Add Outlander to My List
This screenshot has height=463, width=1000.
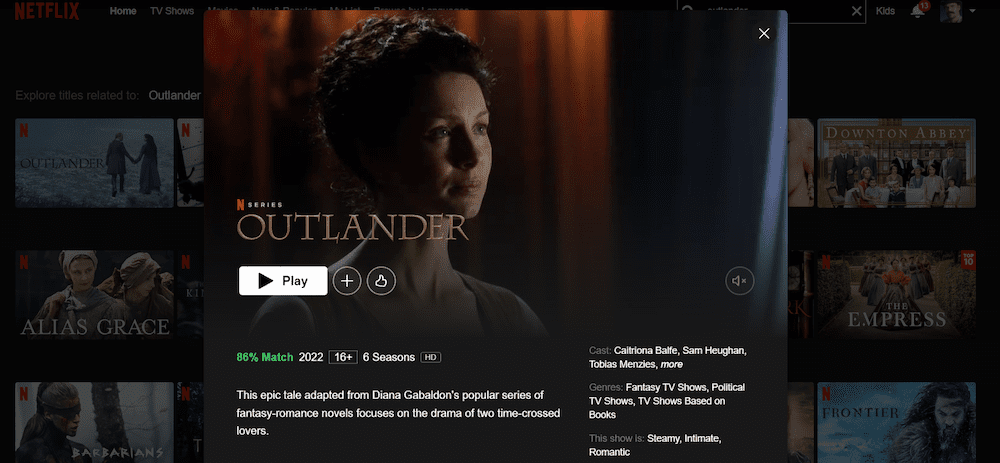pyautogui.click(x=347, y=281)
